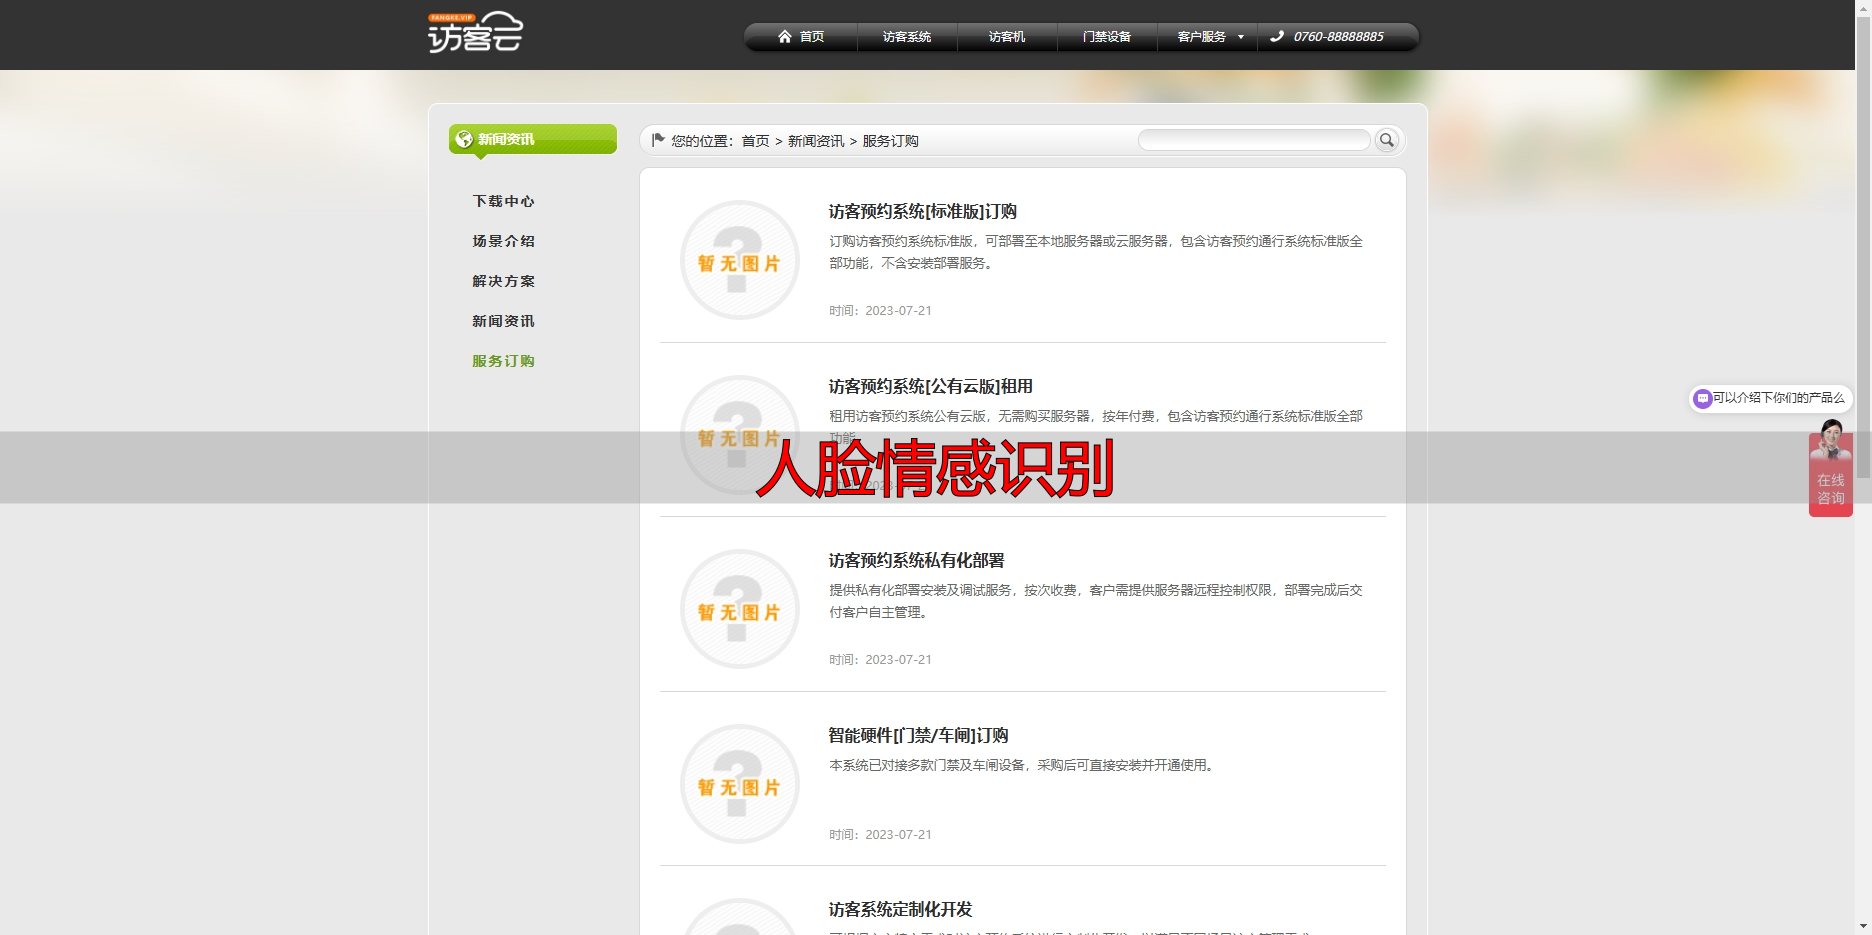Screen dimensions: 1872x935
Task: Click the date under 访客预约系统[标准版]订购
Action: click(880, 311)
